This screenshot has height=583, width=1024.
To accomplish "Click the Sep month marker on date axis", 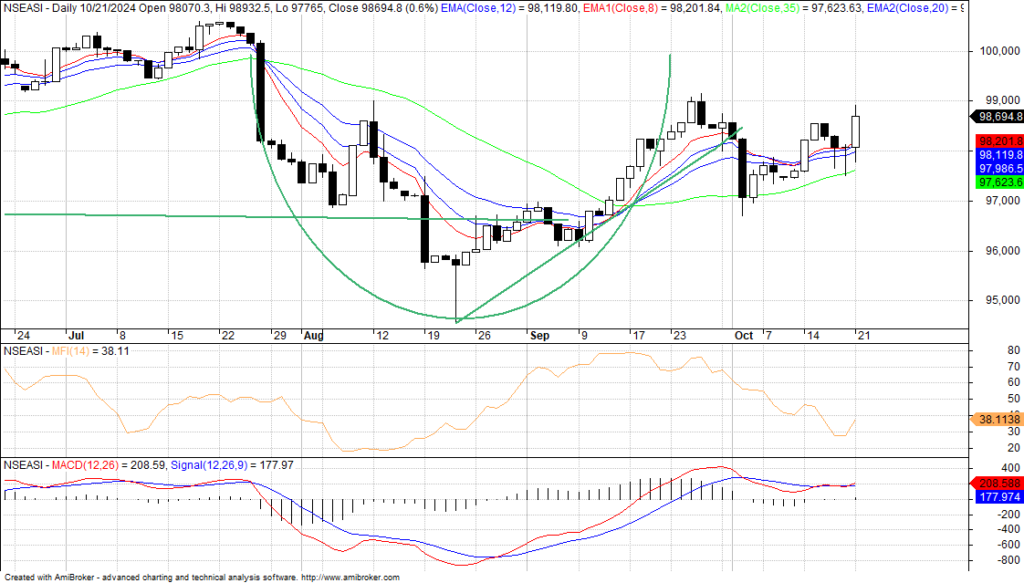I will coord(540,336).
